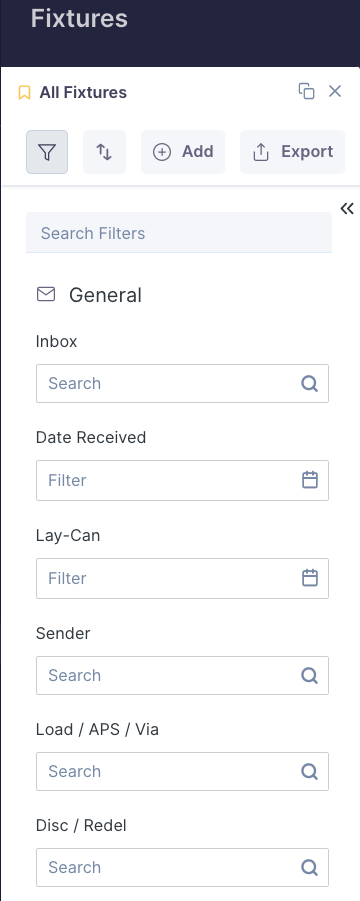Collapse the filter panel with double chevron

pyautogui.click(x=347, y=209)
